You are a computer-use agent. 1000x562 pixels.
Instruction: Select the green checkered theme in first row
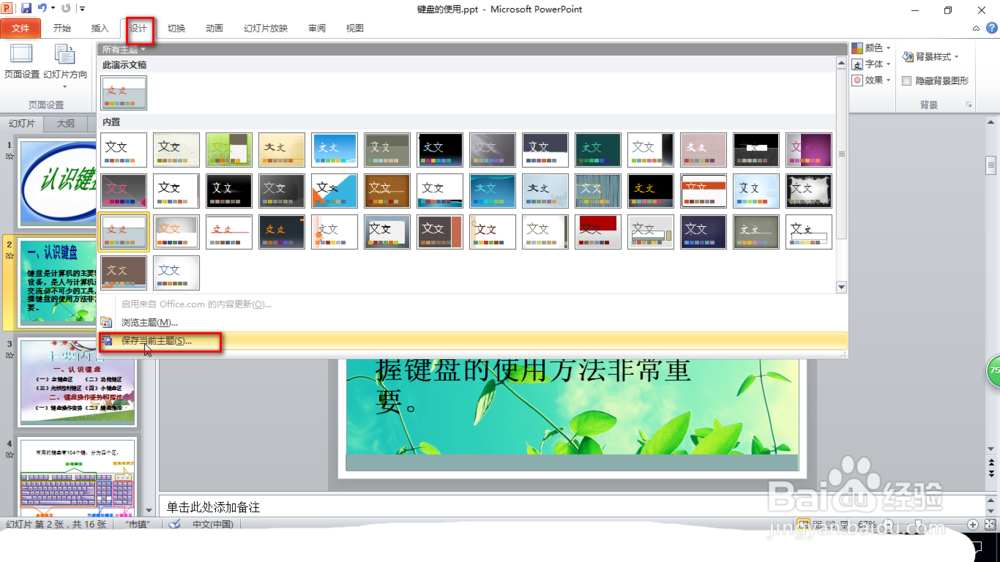point(229,149)
